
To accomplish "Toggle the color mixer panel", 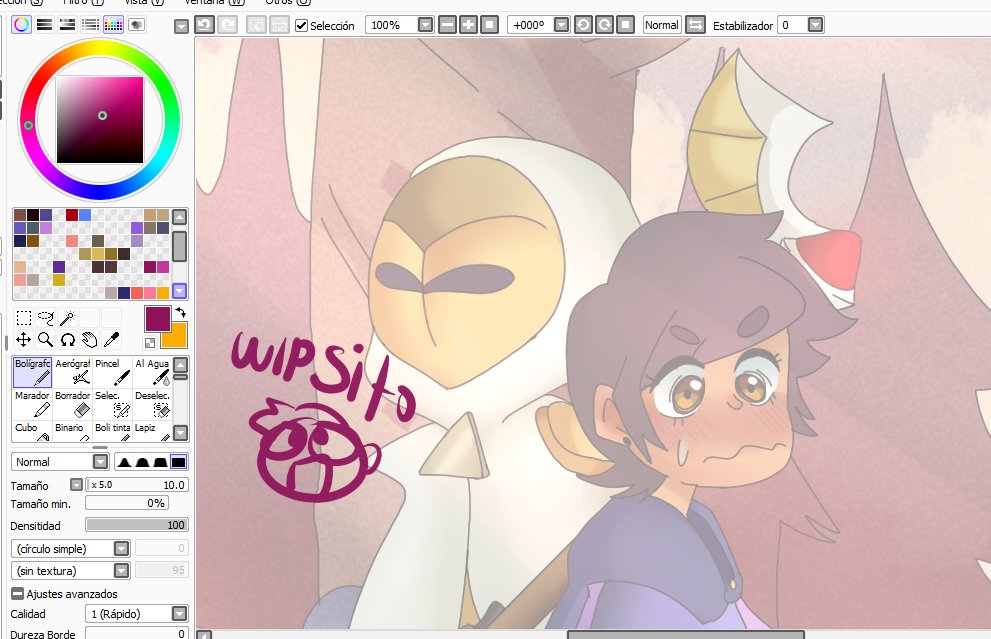I will click(x=90, y=25).
